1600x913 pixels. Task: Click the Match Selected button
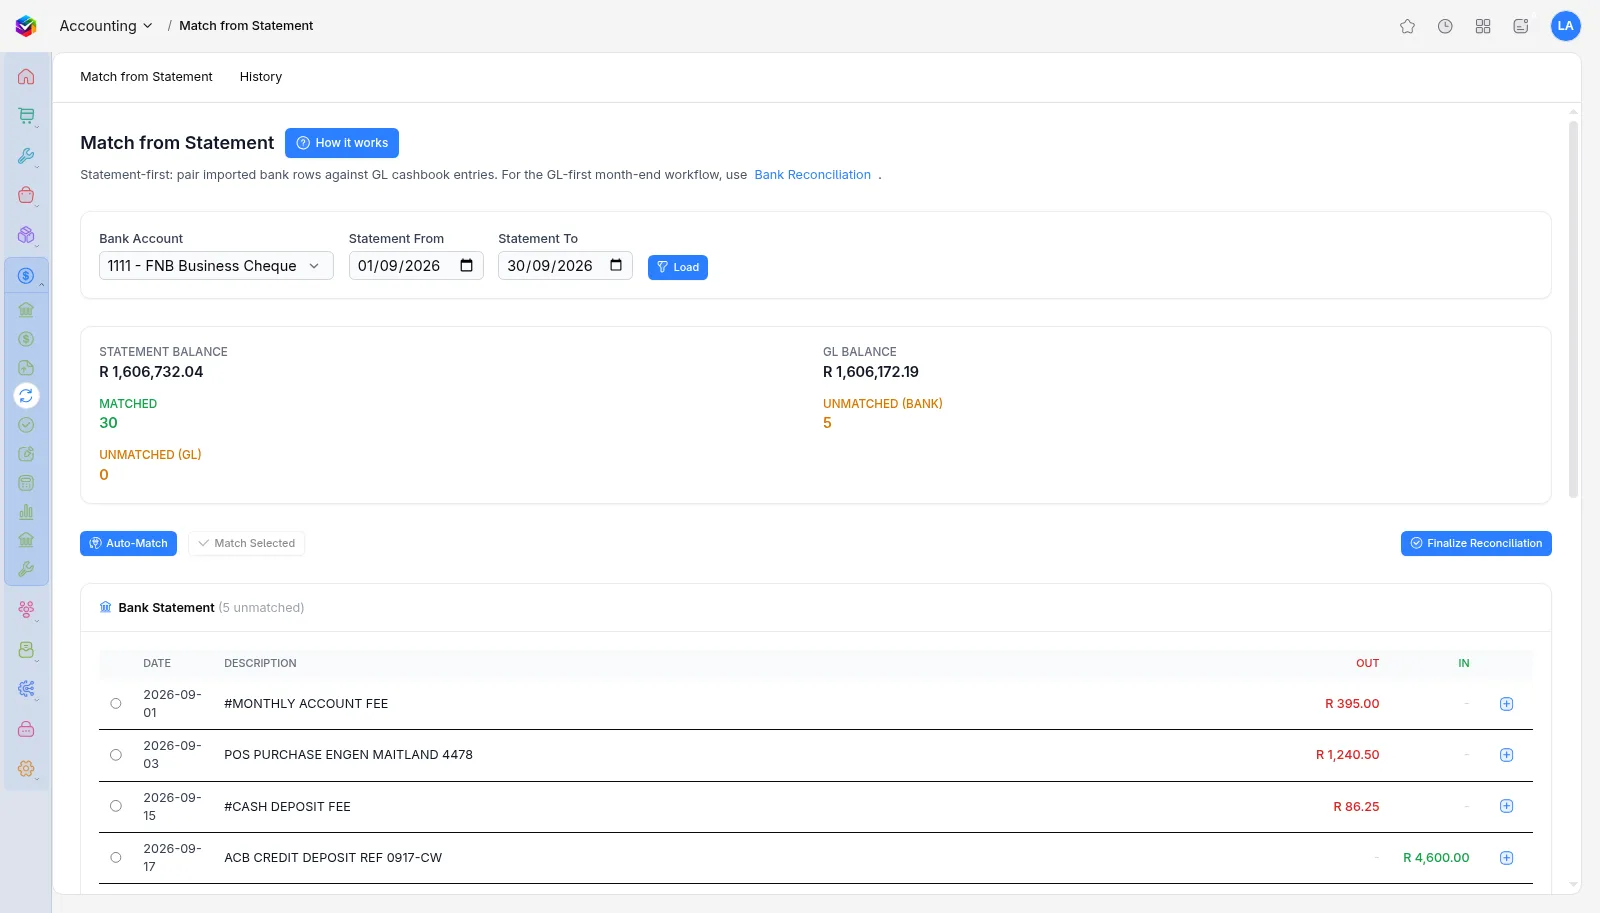coord(246,544)
